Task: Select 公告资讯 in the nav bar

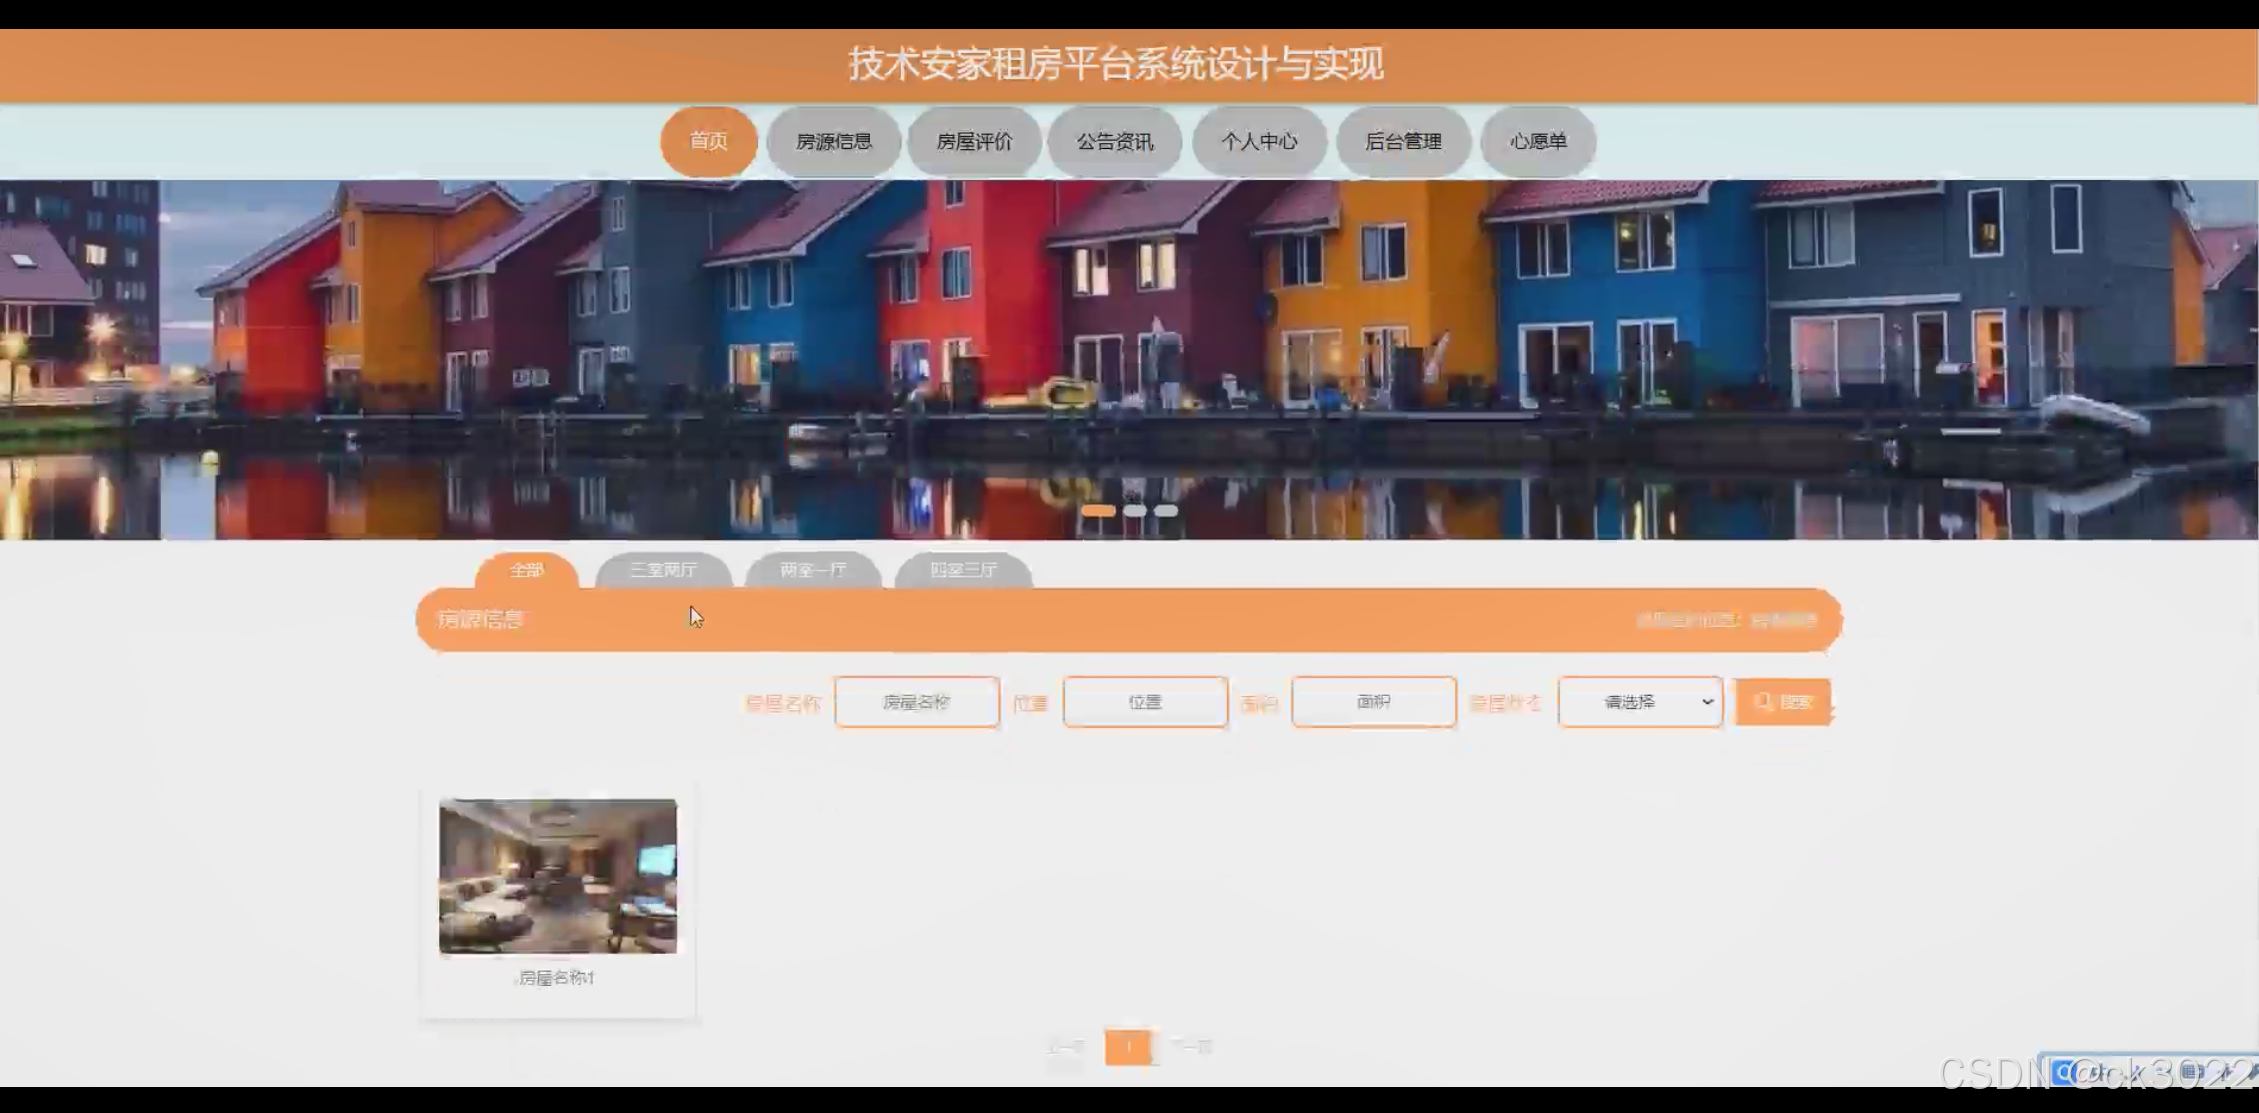Action: [1114, 141]
